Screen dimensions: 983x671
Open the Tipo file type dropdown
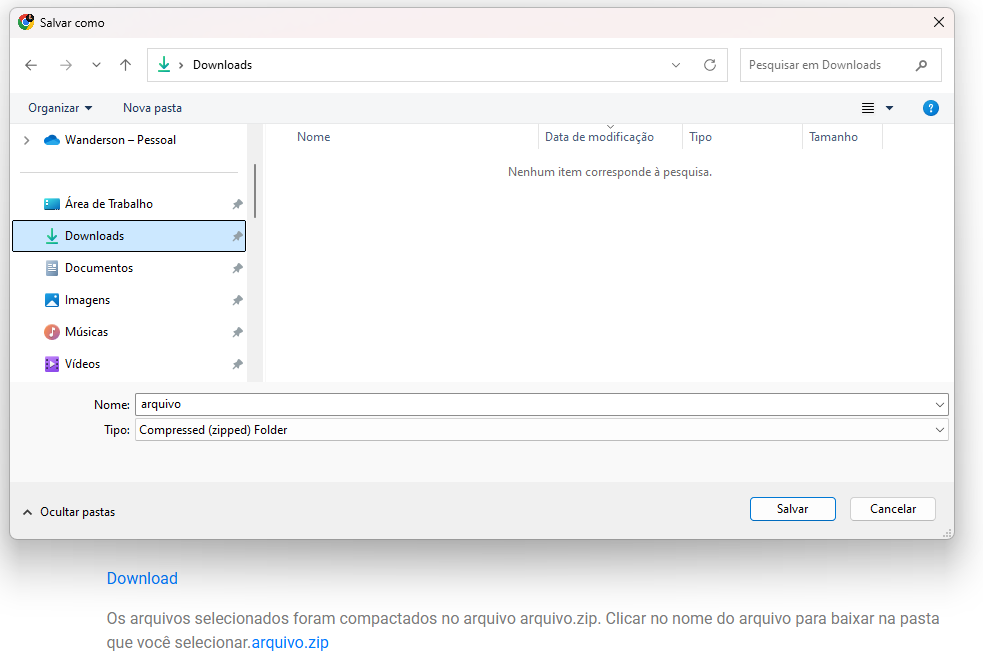[x=541, y=430]
